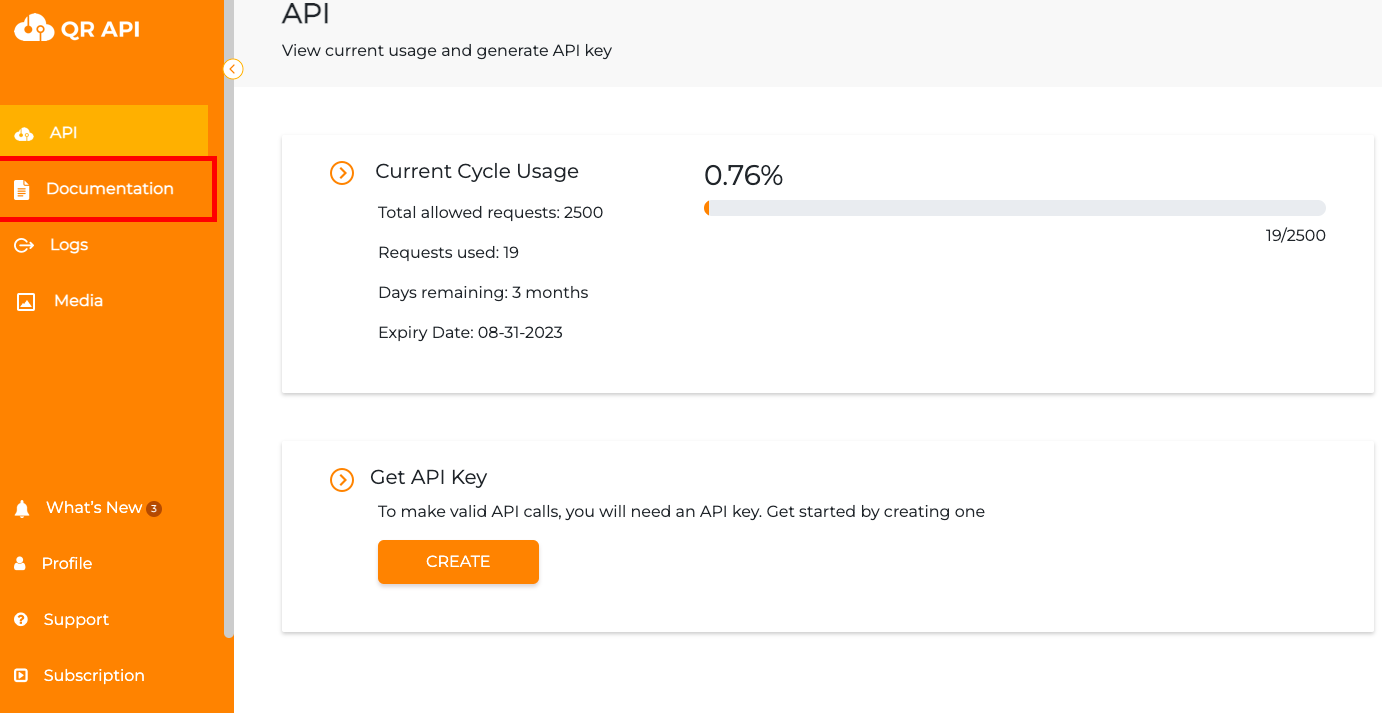Viewport: 1382px width, 713px height.
Task: Click the cloud icon beside API
Action: click(24, 133)
